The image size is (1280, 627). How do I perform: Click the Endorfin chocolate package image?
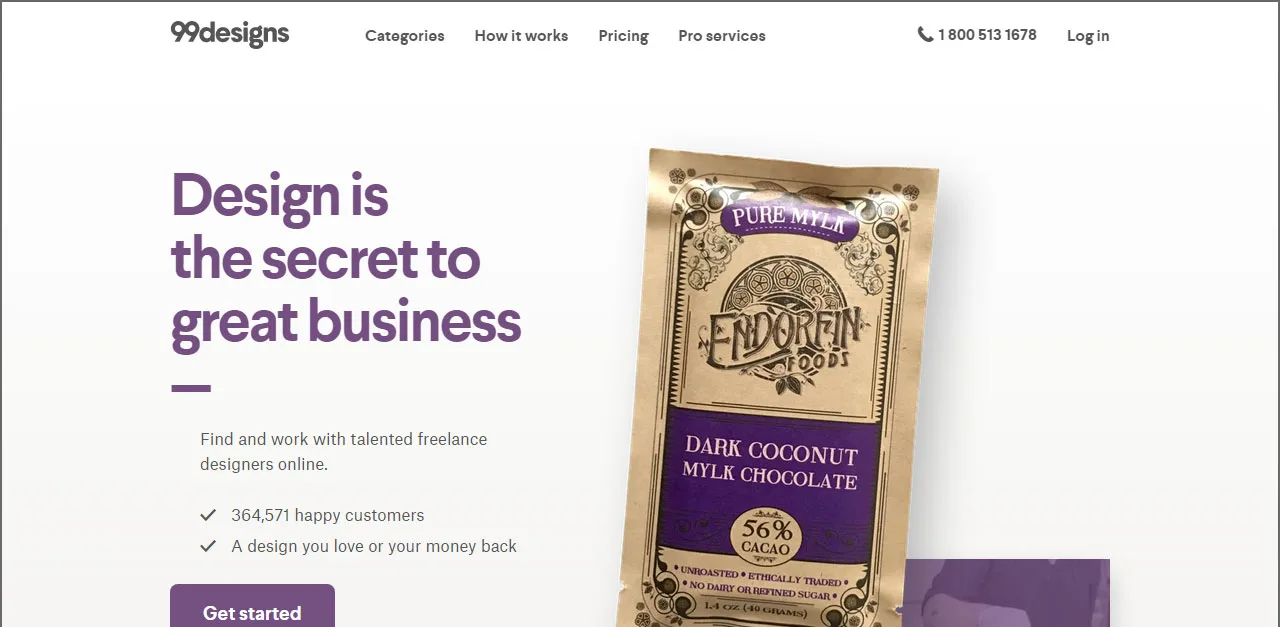click(x=779, y=390)
